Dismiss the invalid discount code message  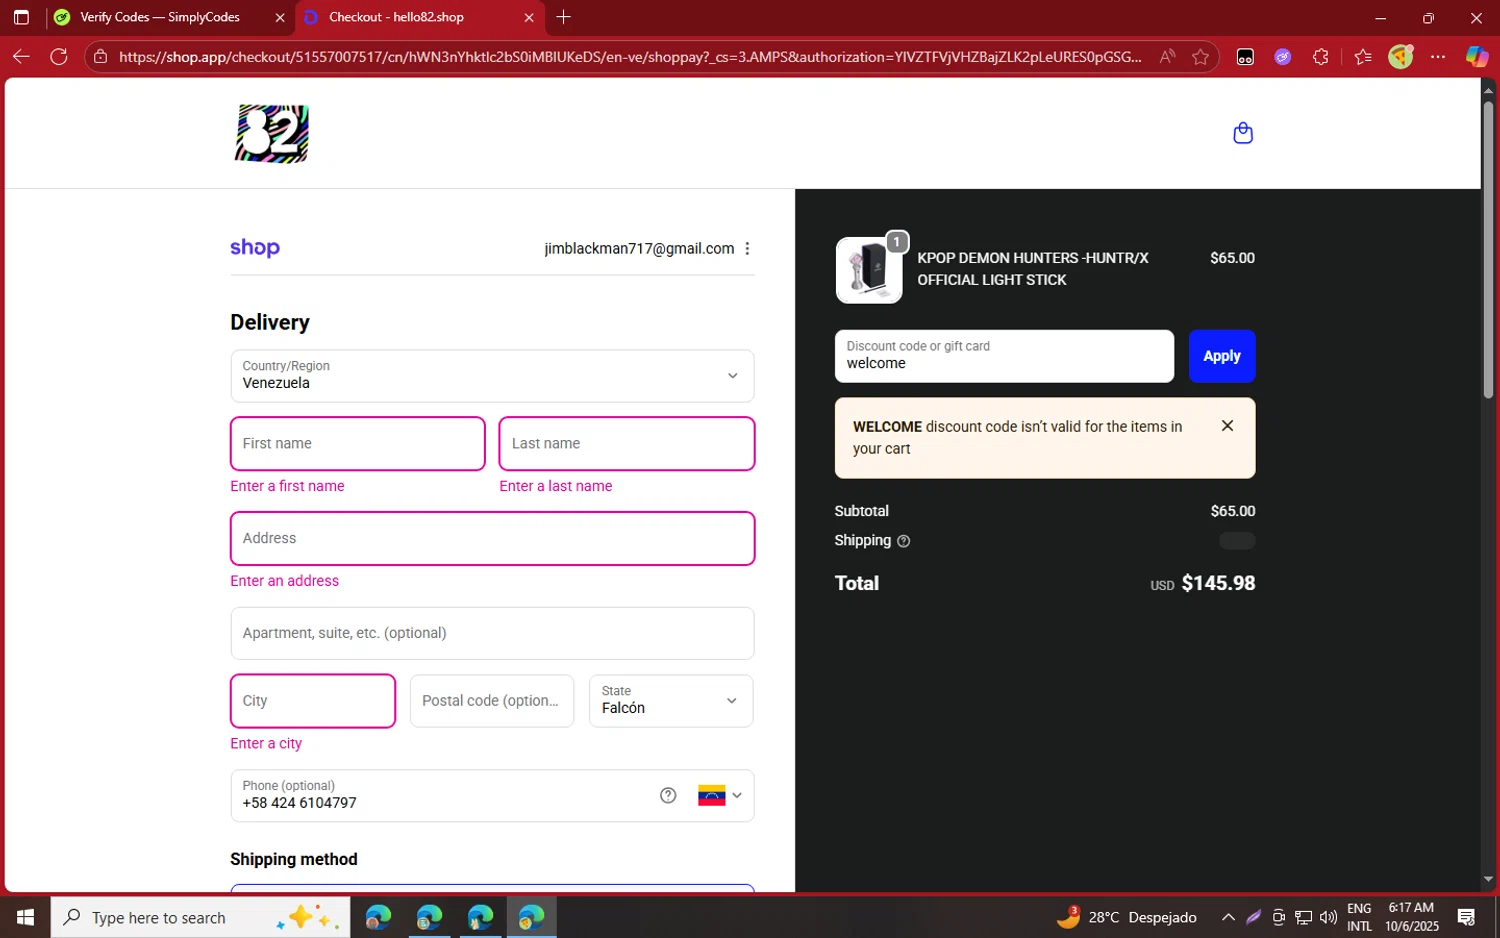pyautogui.click(x=1227, y=426)
